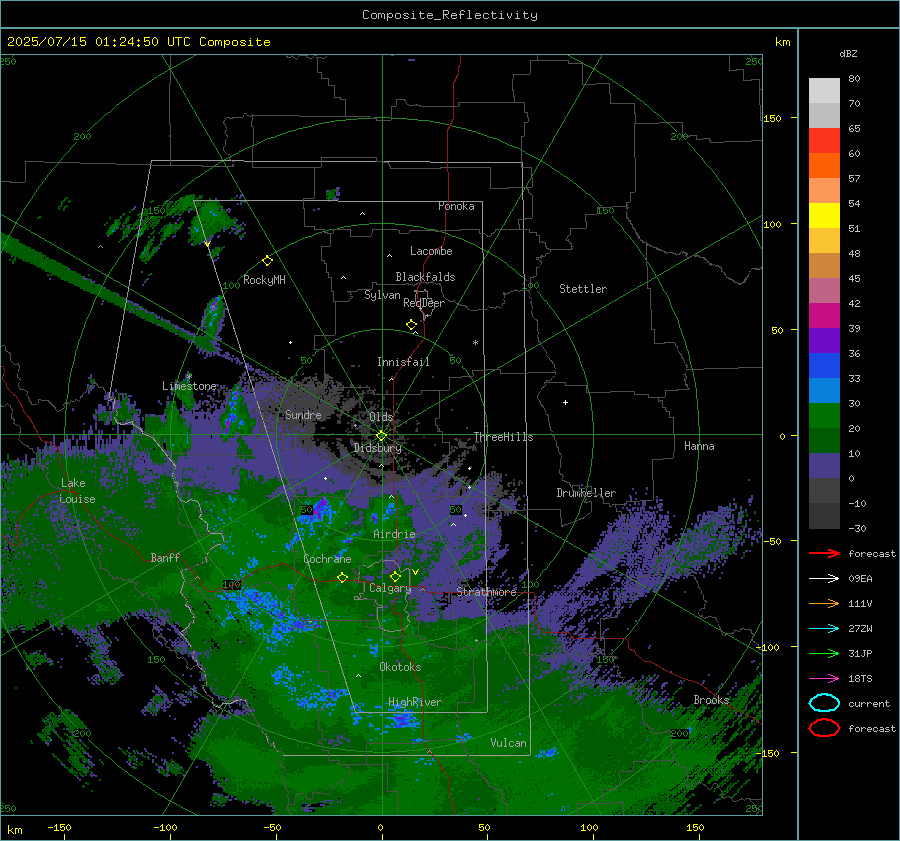
Task: Click the yellow diamond at radar center near Olds
Action: (x=381, y=436)
